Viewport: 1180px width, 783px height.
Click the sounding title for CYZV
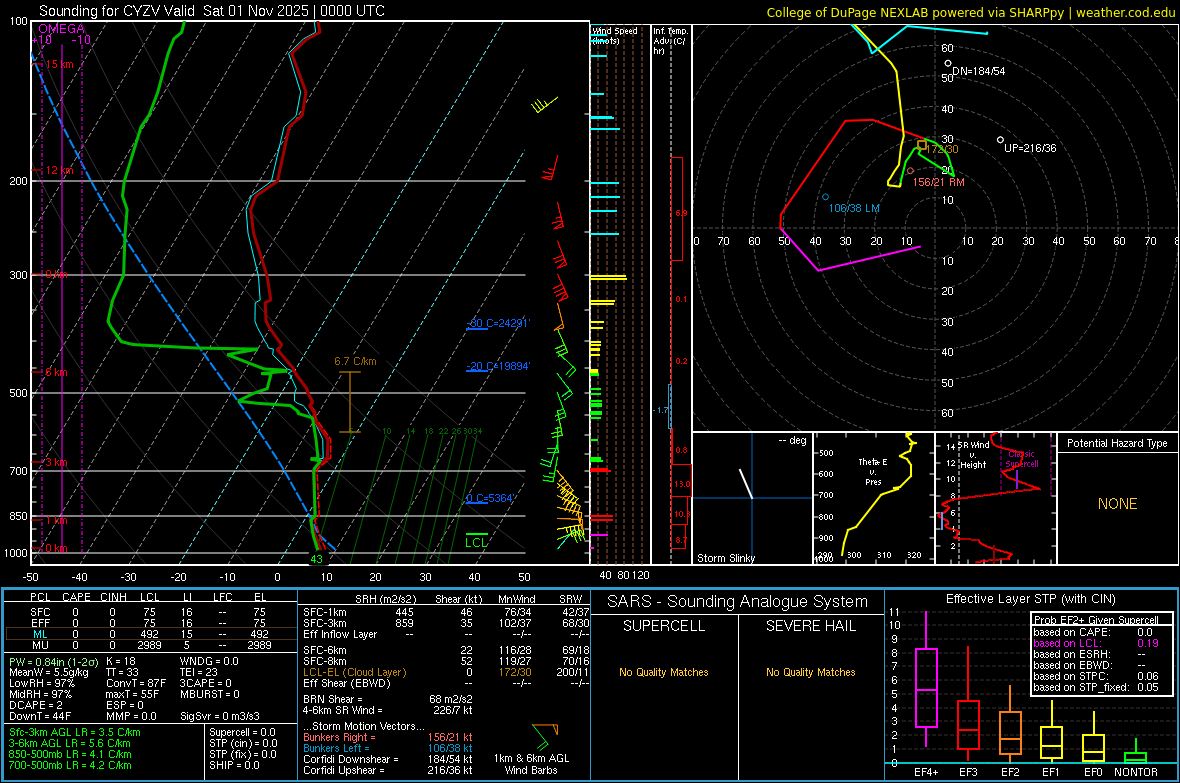(211, 11)
